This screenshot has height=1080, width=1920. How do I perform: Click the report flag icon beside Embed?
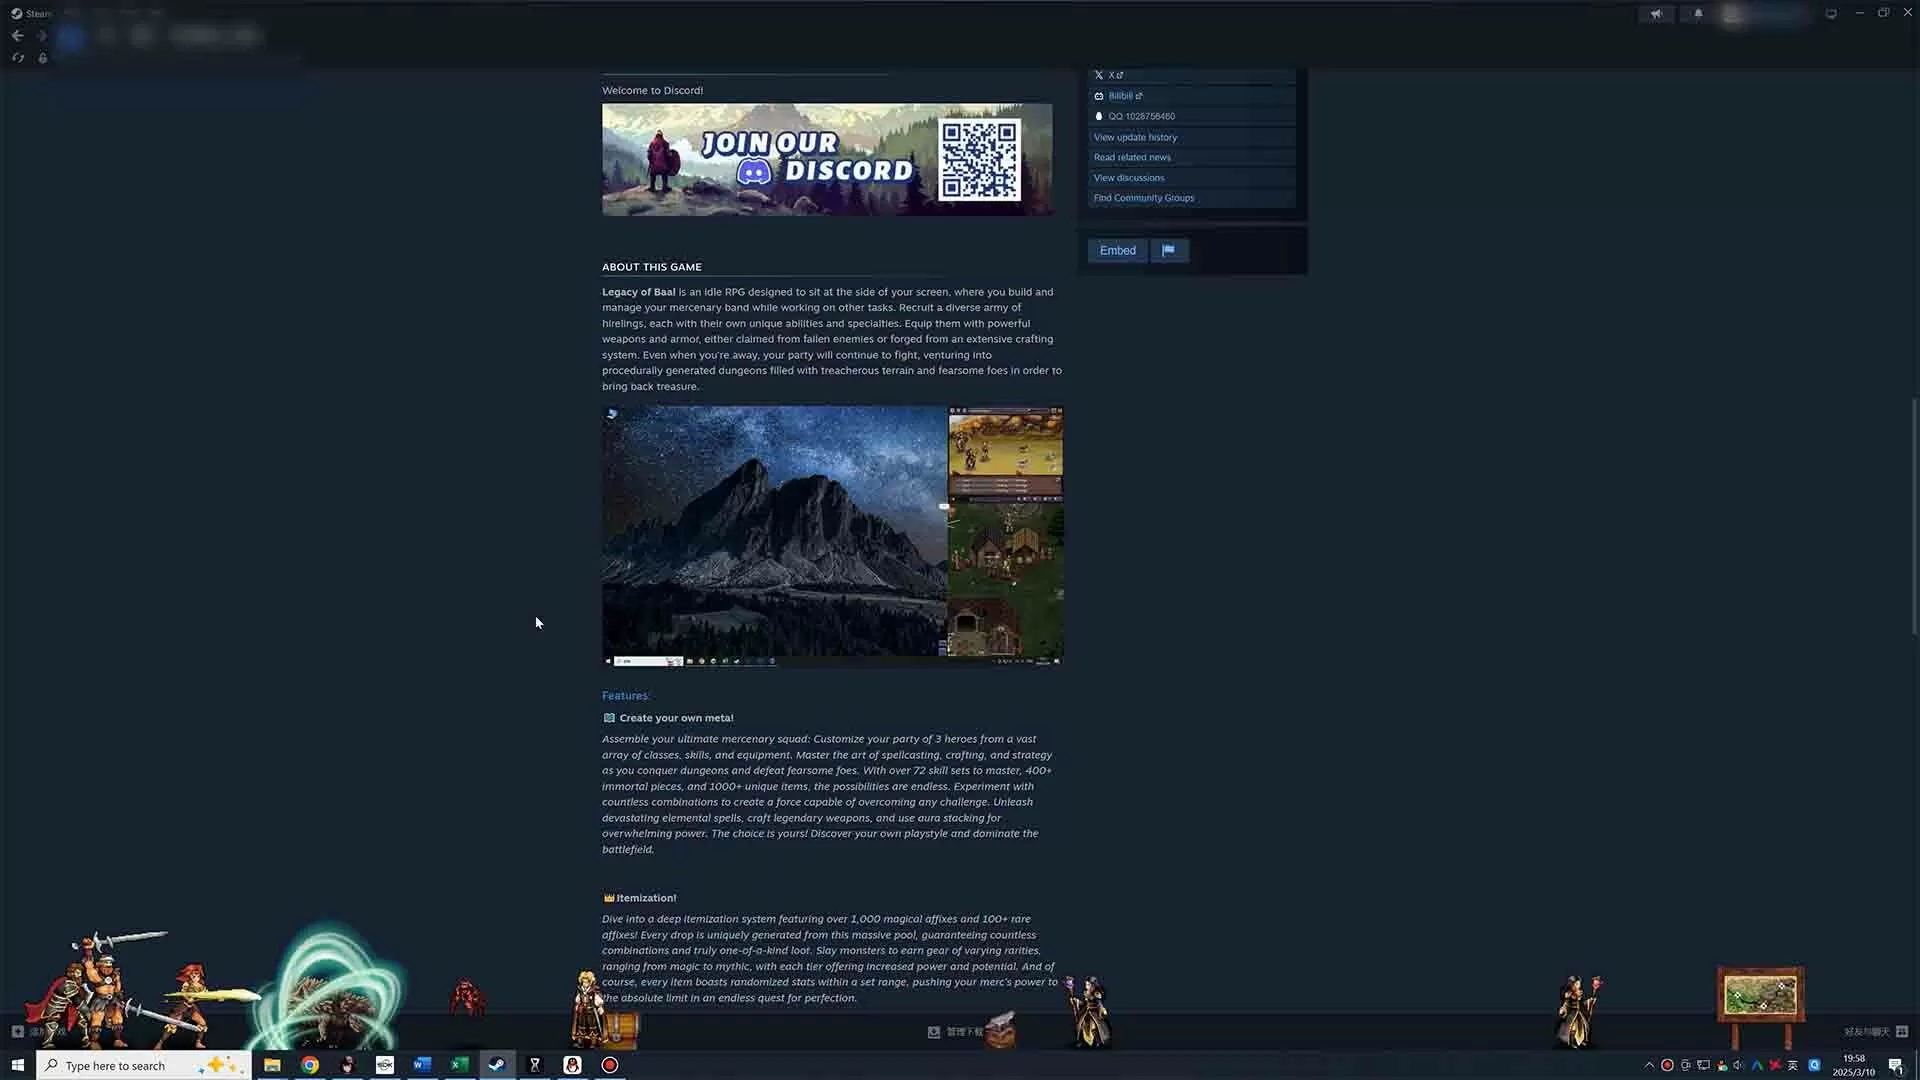click(x=1170, y=250)
